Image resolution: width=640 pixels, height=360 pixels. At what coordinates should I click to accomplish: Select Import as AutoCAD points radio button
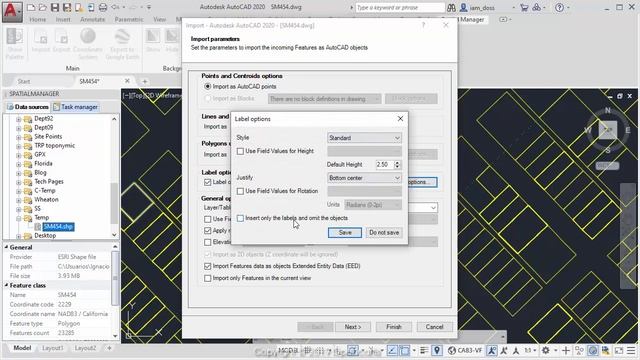pyautogui.click(x=208, y=87)
